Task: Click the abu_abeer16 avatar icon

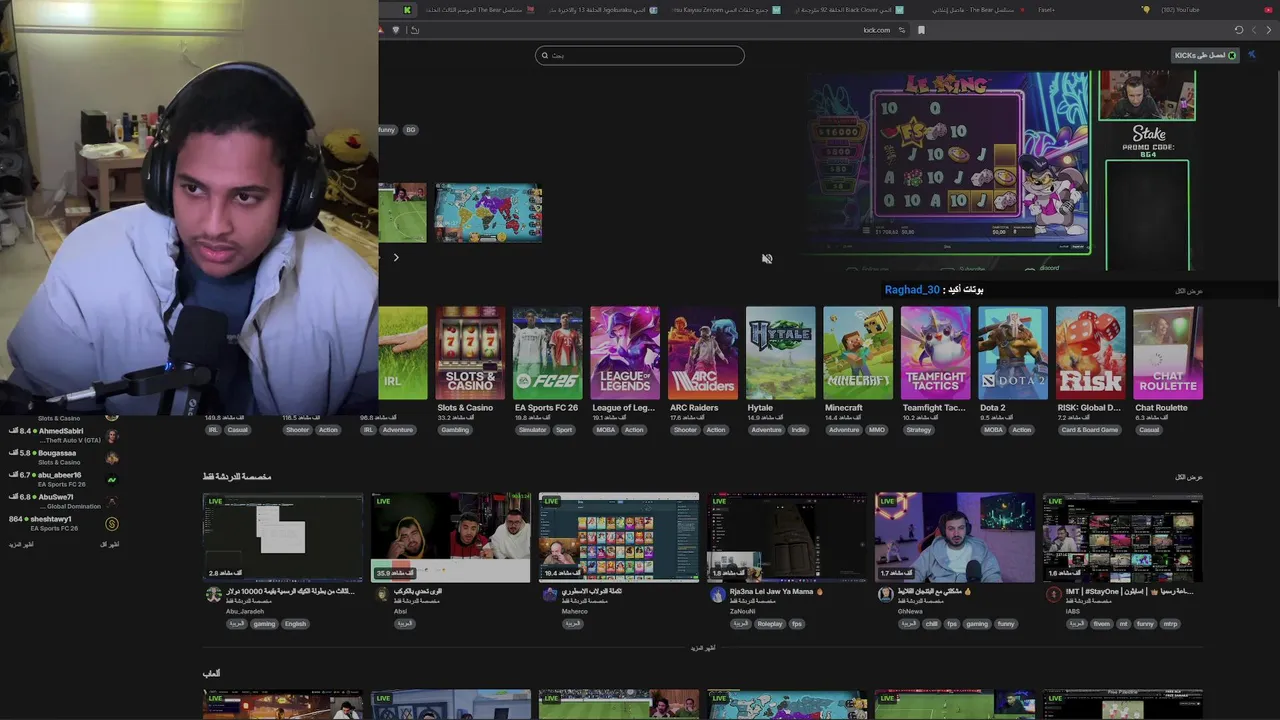Action: click(112, 479)
